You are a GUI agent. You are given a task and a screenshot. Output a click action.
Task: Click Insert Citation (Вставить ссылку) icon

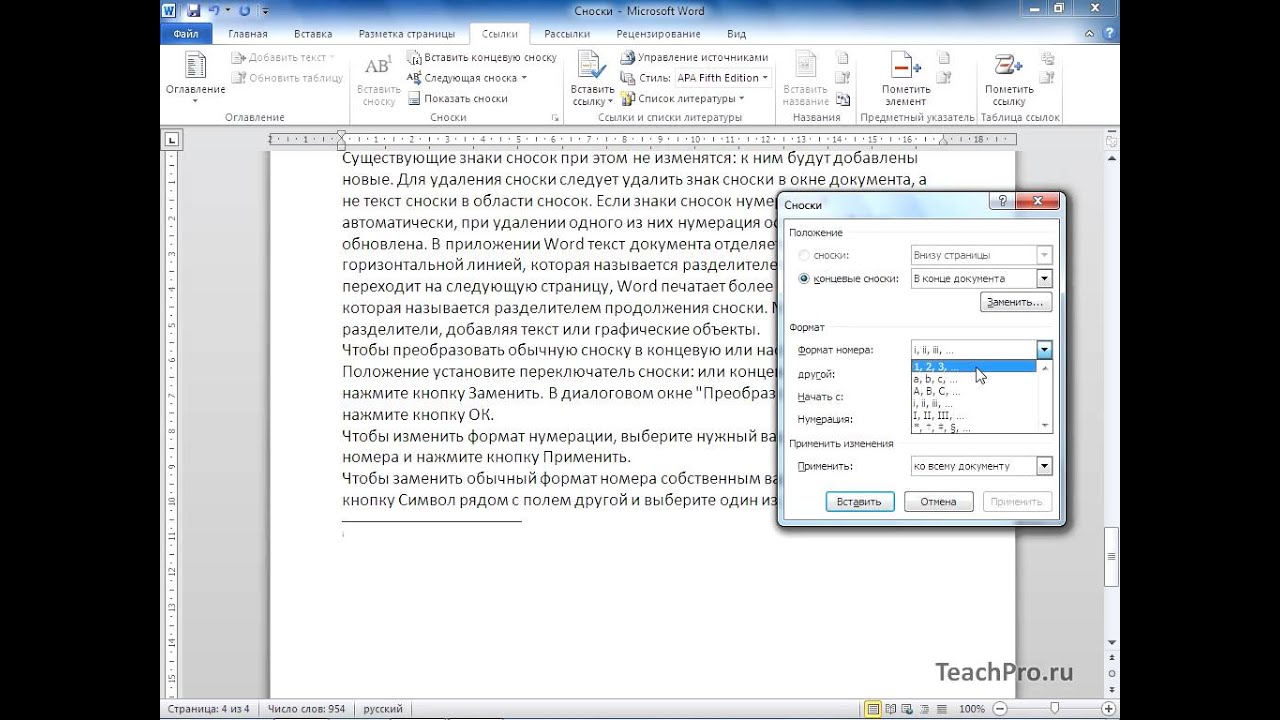click(589, 68)
